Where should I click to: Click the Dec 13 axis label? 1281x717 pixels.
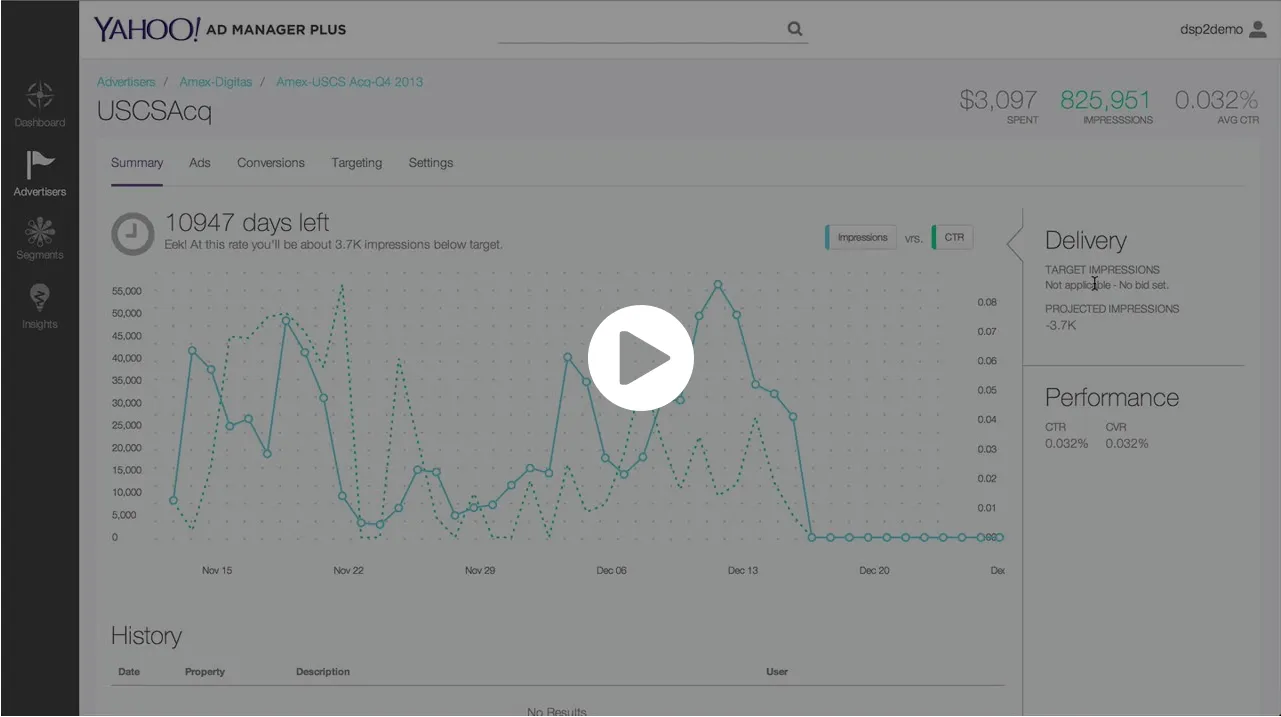[x=743, y=571]
